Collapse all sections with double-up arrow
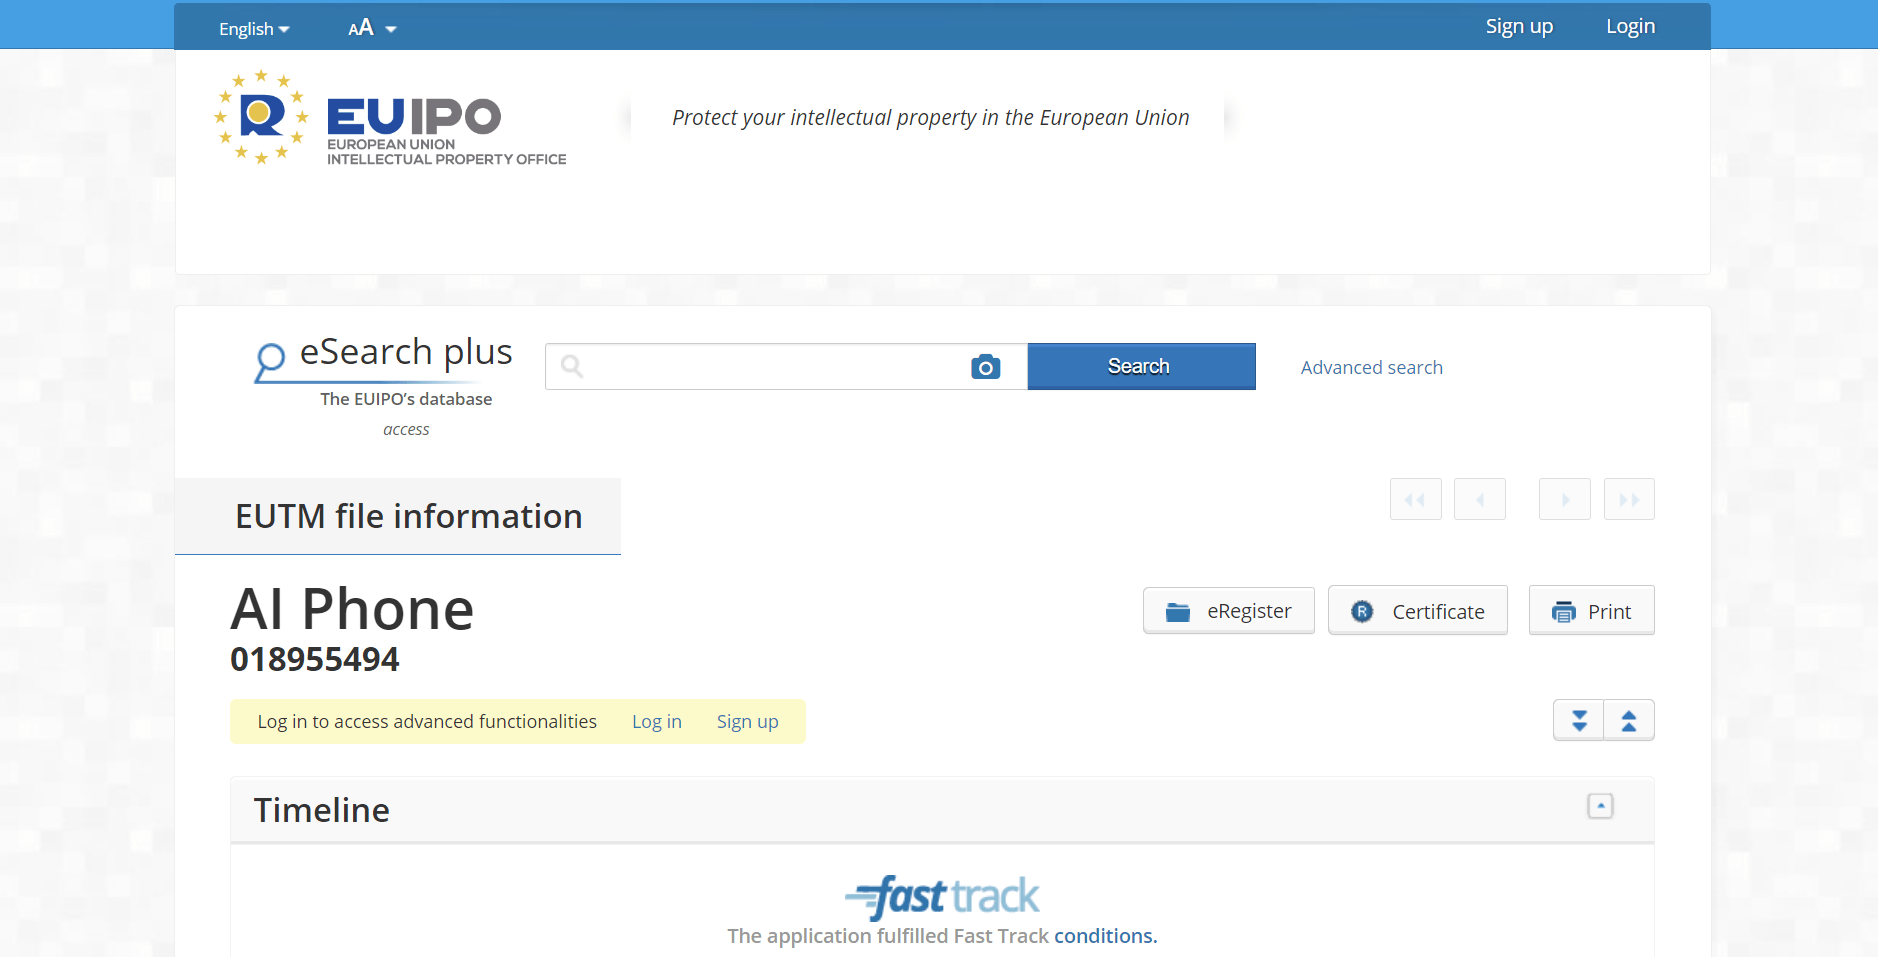The height and width of the screenshot is (957, 1878). click(x=1629, y=720)
